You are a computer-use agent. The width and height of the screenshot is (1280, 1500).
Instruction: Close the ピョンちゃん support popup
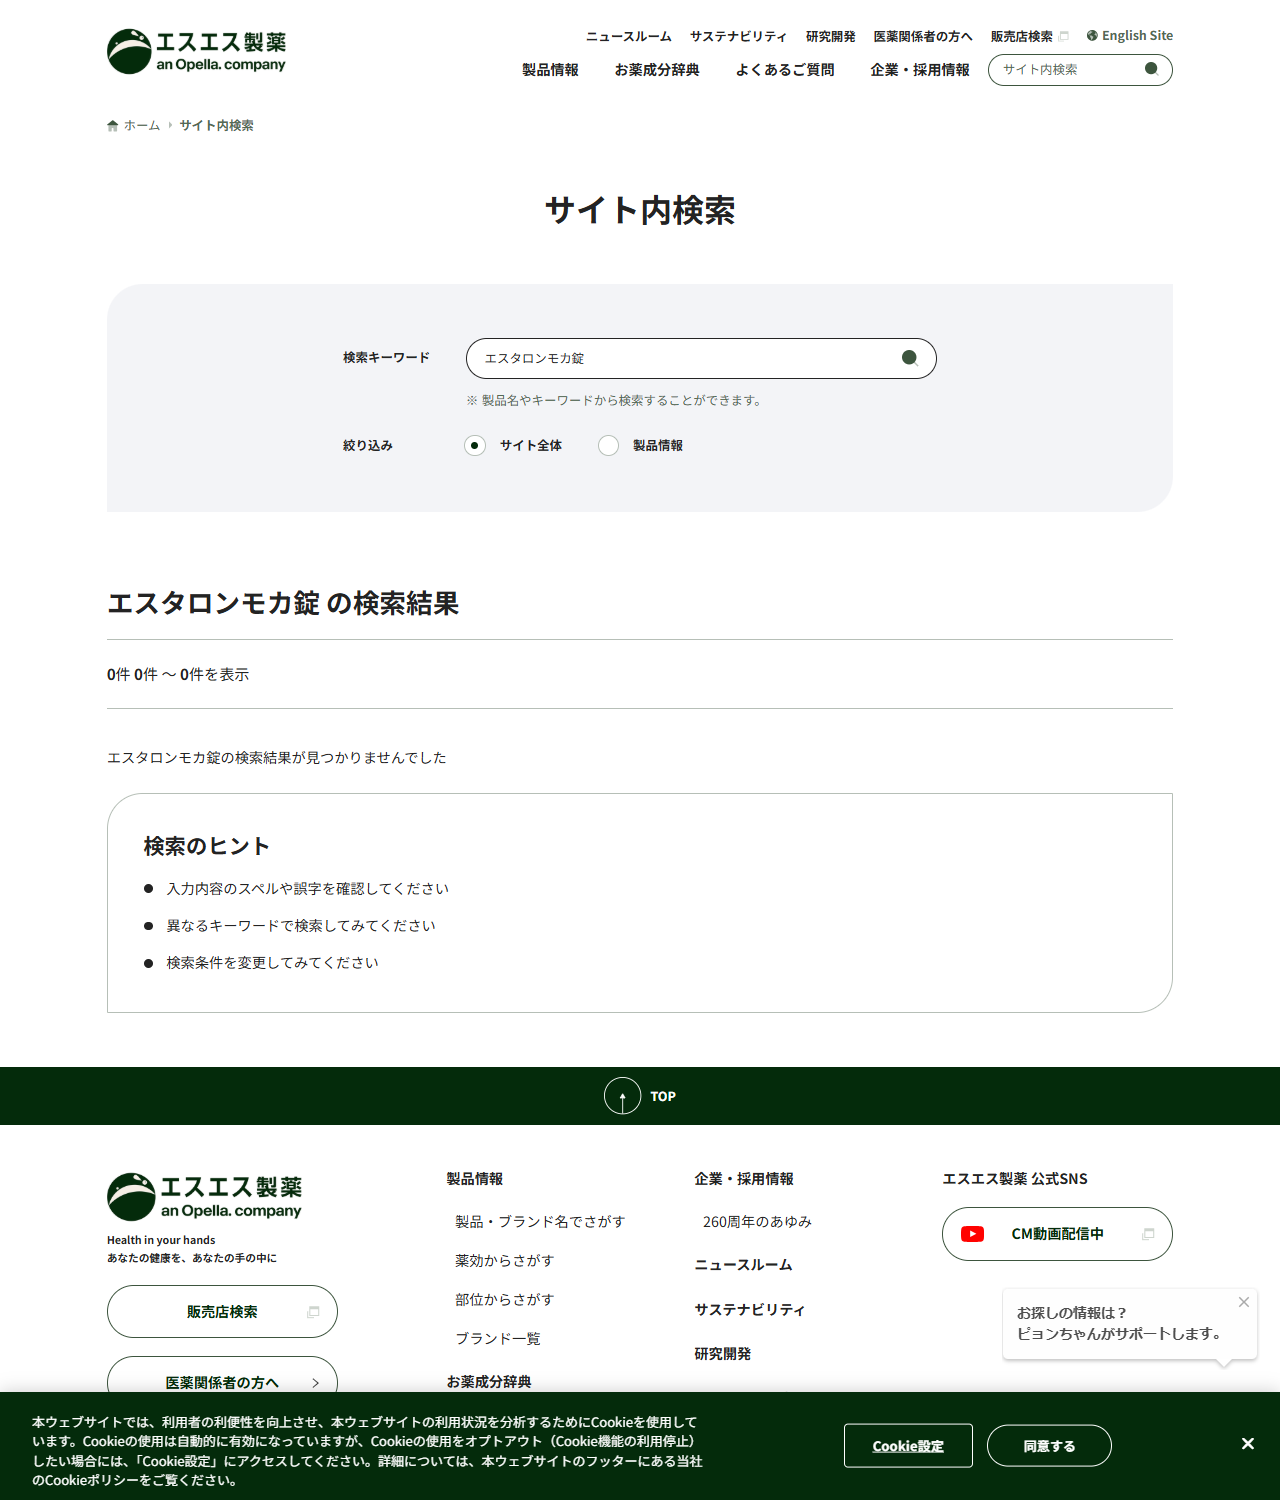coord(1244,1302)
